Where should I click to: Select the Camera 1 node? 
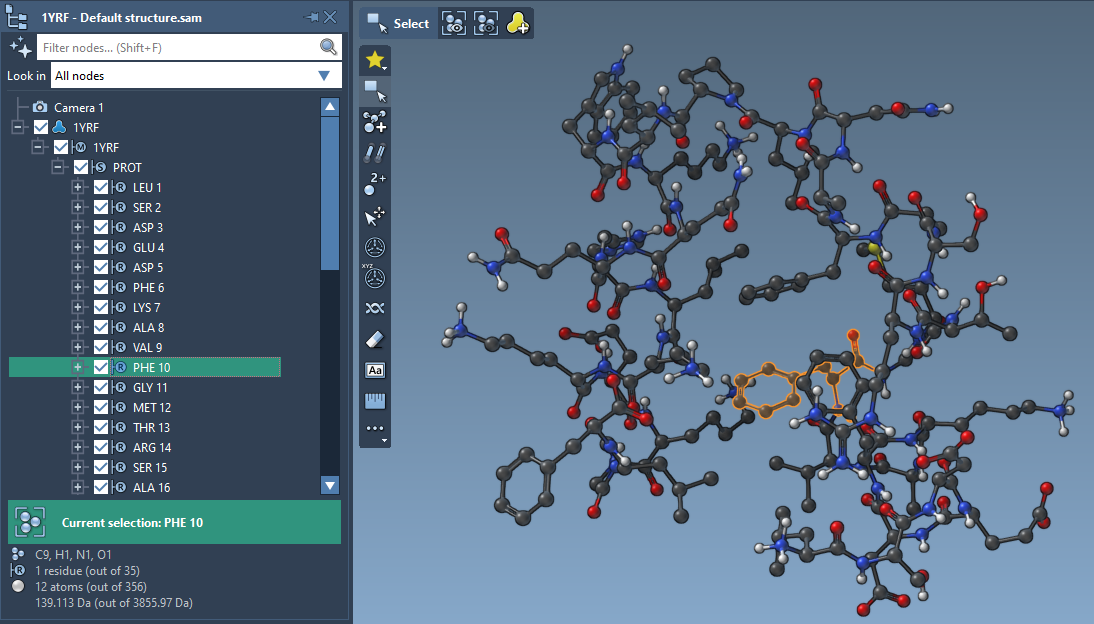click(78, 108)
